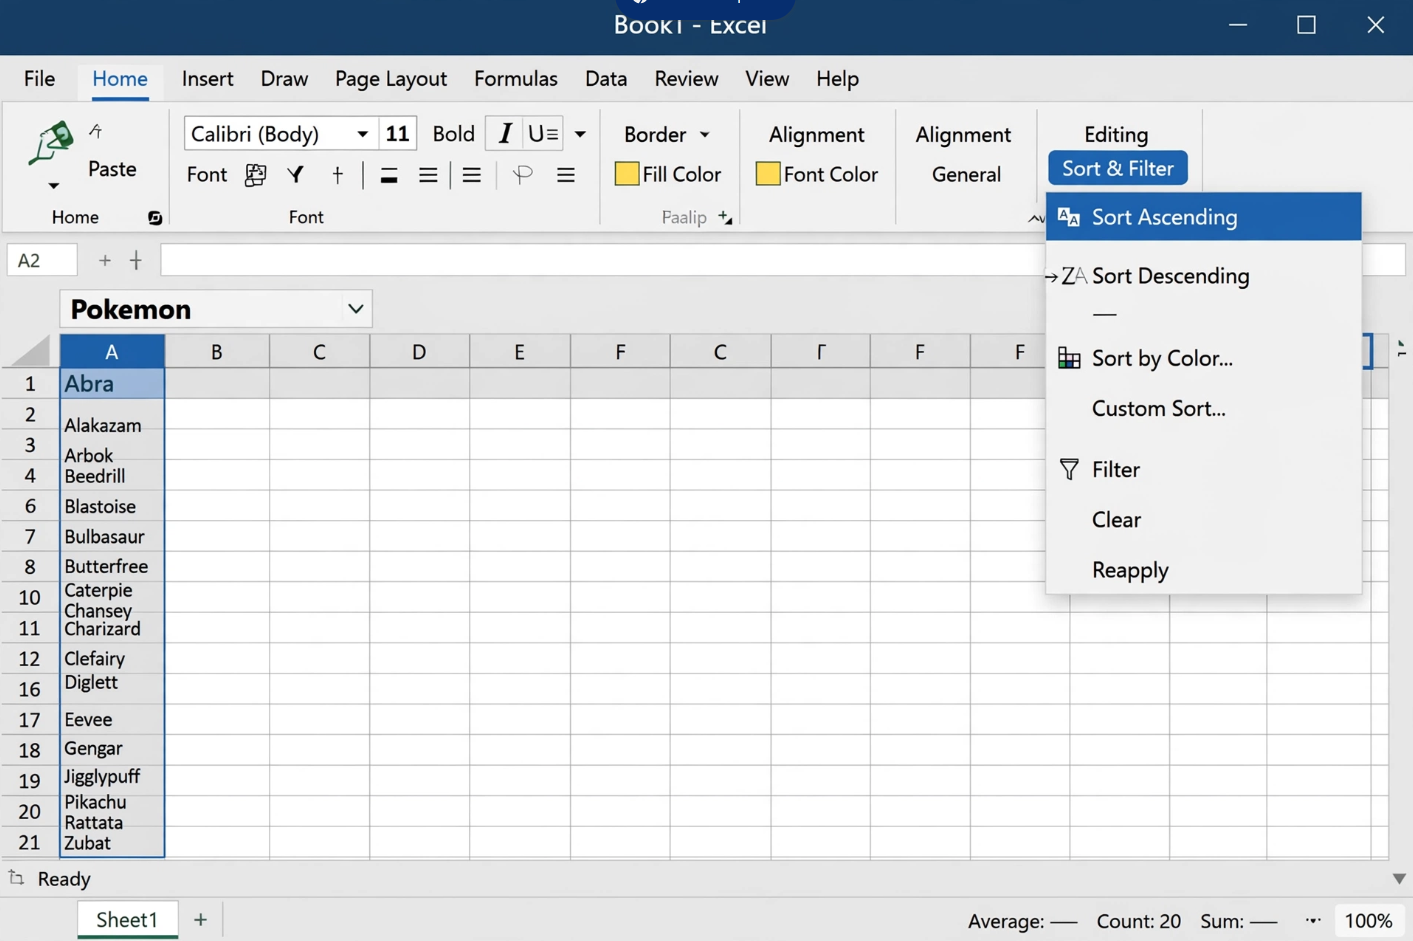Click the AZ icon beside Sort Ascending
Screen dimensions: 1413x941
[x=1069, y=217]
